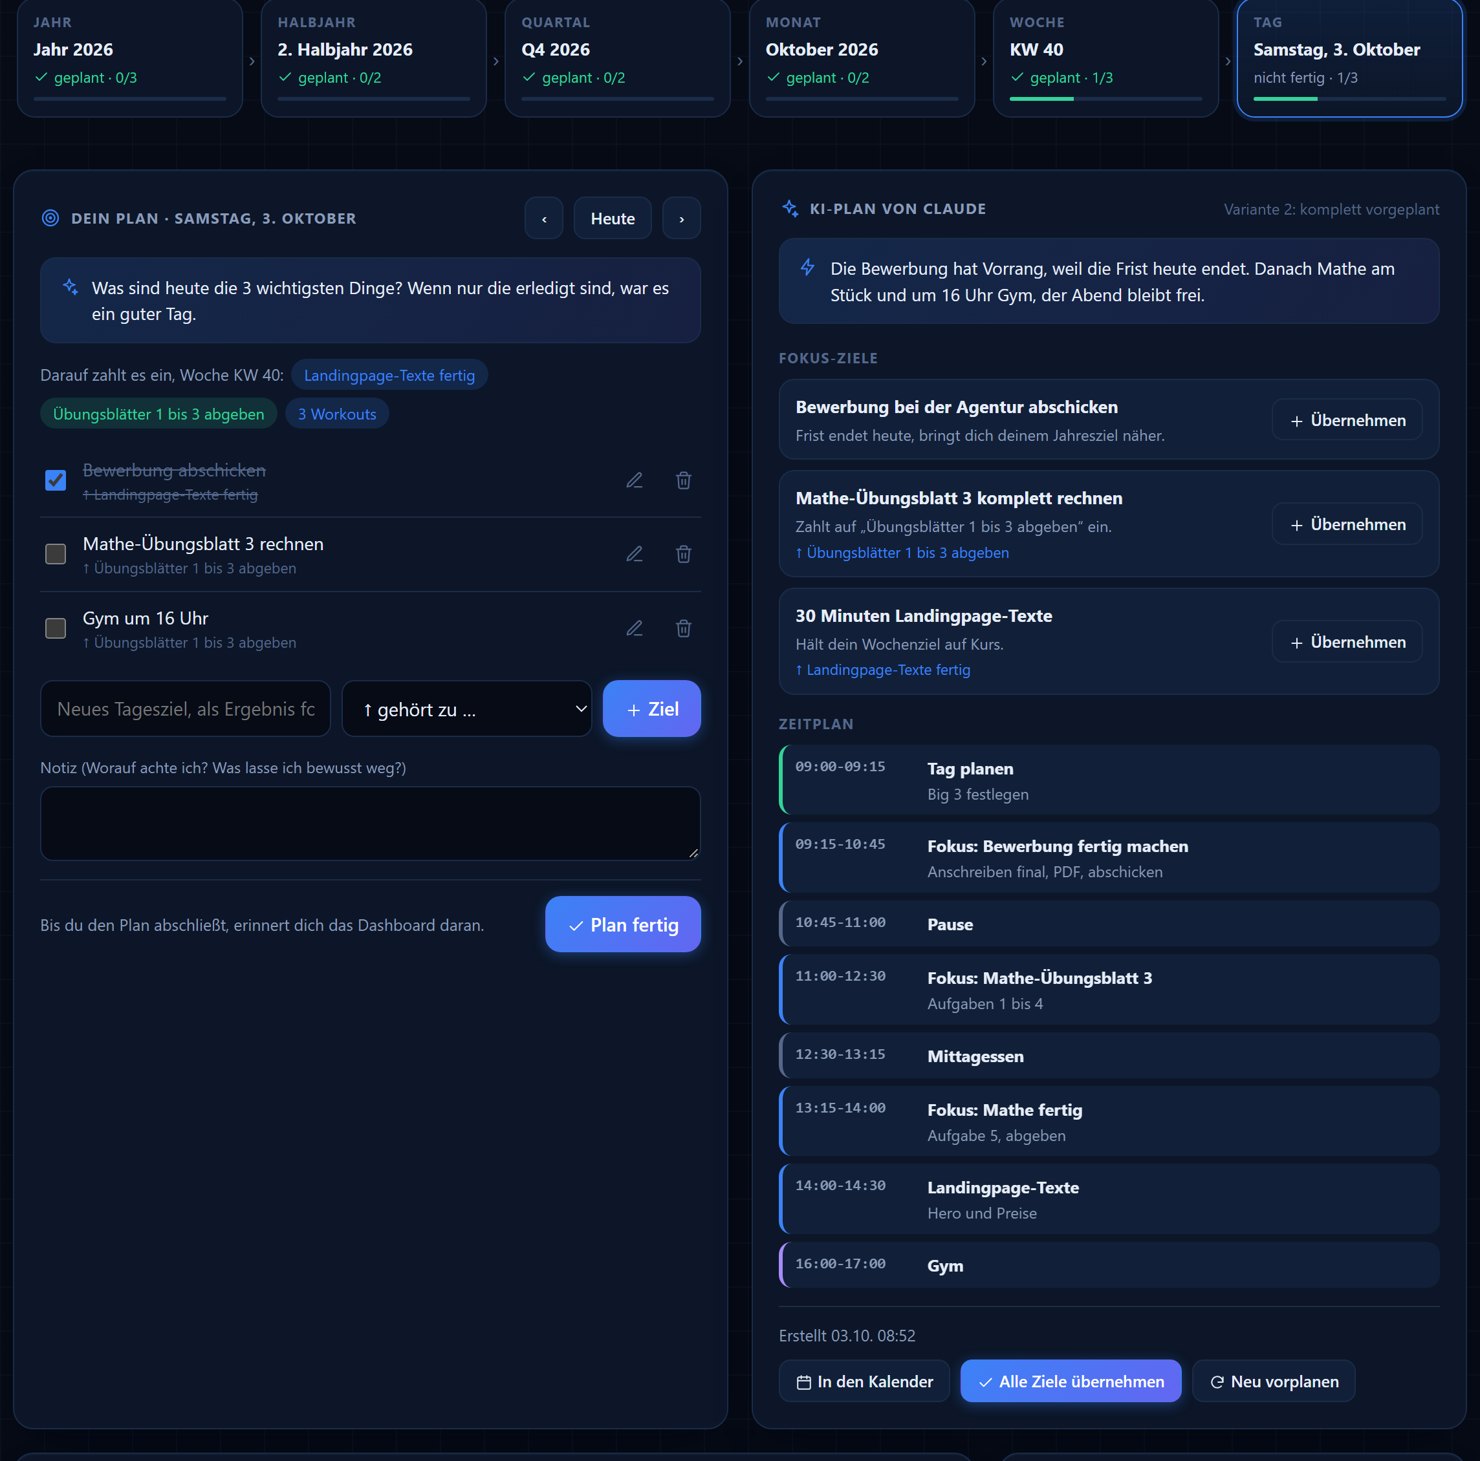Screen dimensions: 1480x1461
Task: Select the 'Mittagessen' schedule entry
Action: point(1109,1056)
